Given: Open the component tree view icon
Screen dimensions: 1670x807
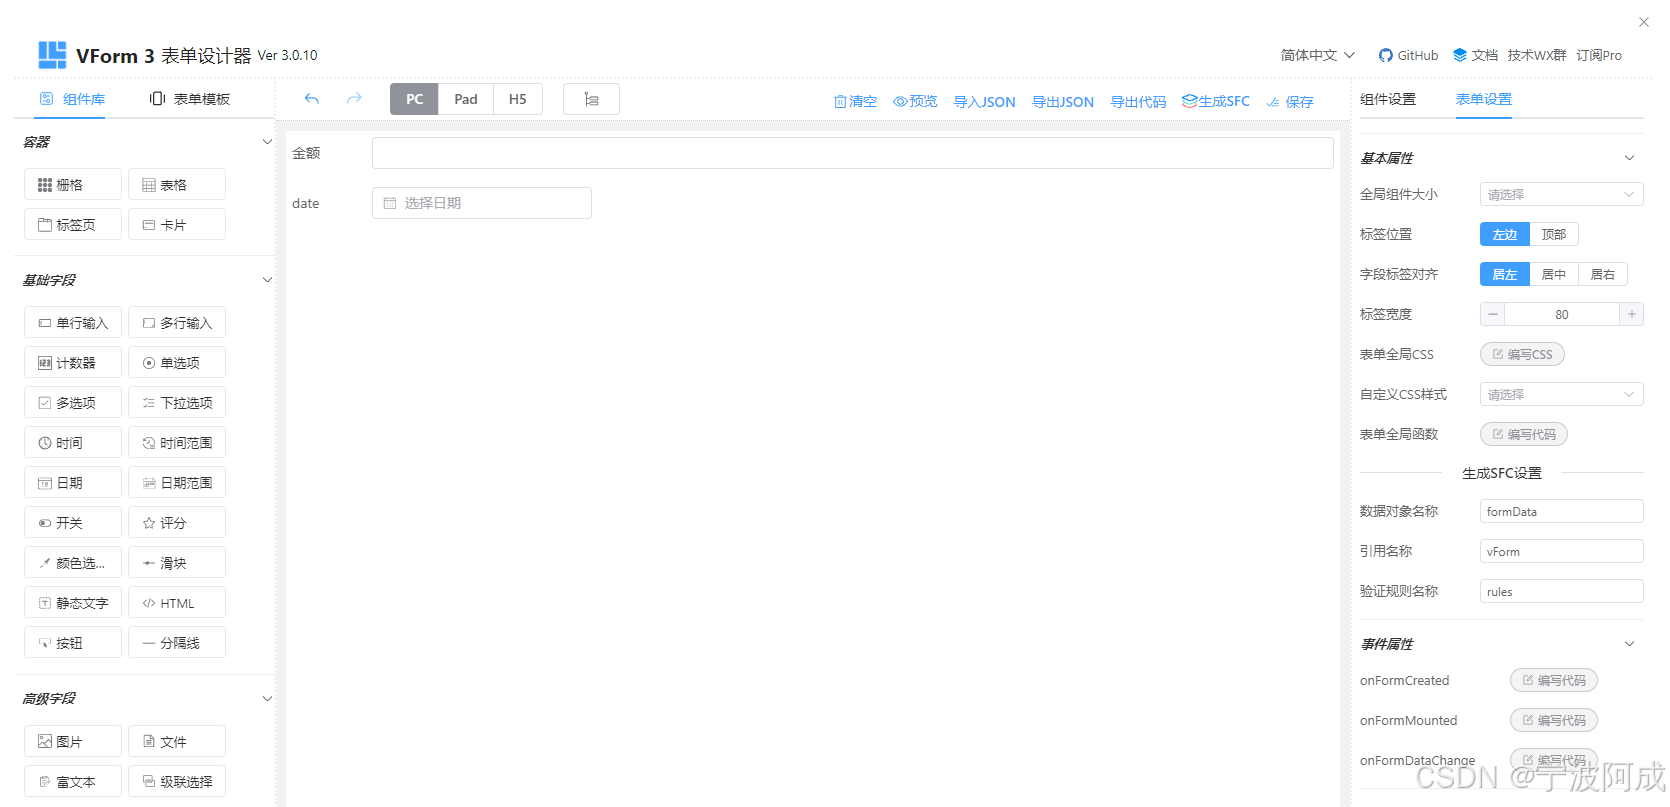Looking at the screenshot, I should [x=591, y=99].
